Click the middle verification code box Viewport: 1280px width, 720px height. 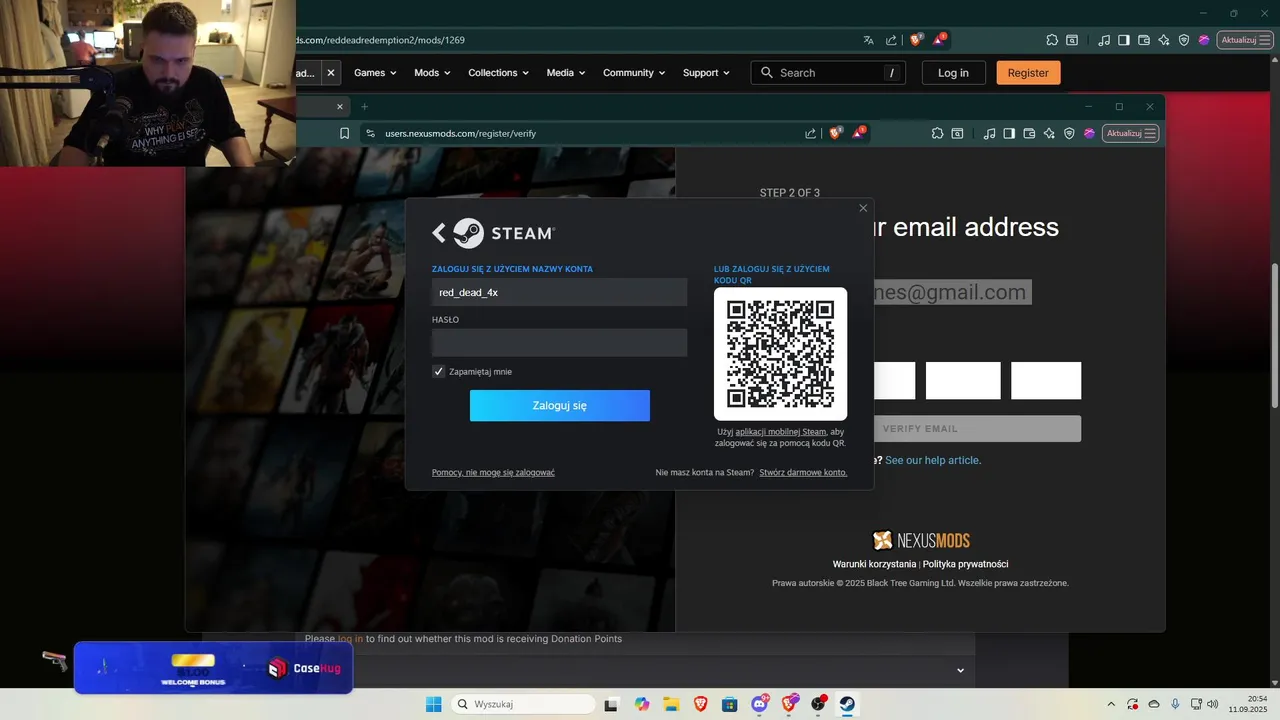pos(963,381)
